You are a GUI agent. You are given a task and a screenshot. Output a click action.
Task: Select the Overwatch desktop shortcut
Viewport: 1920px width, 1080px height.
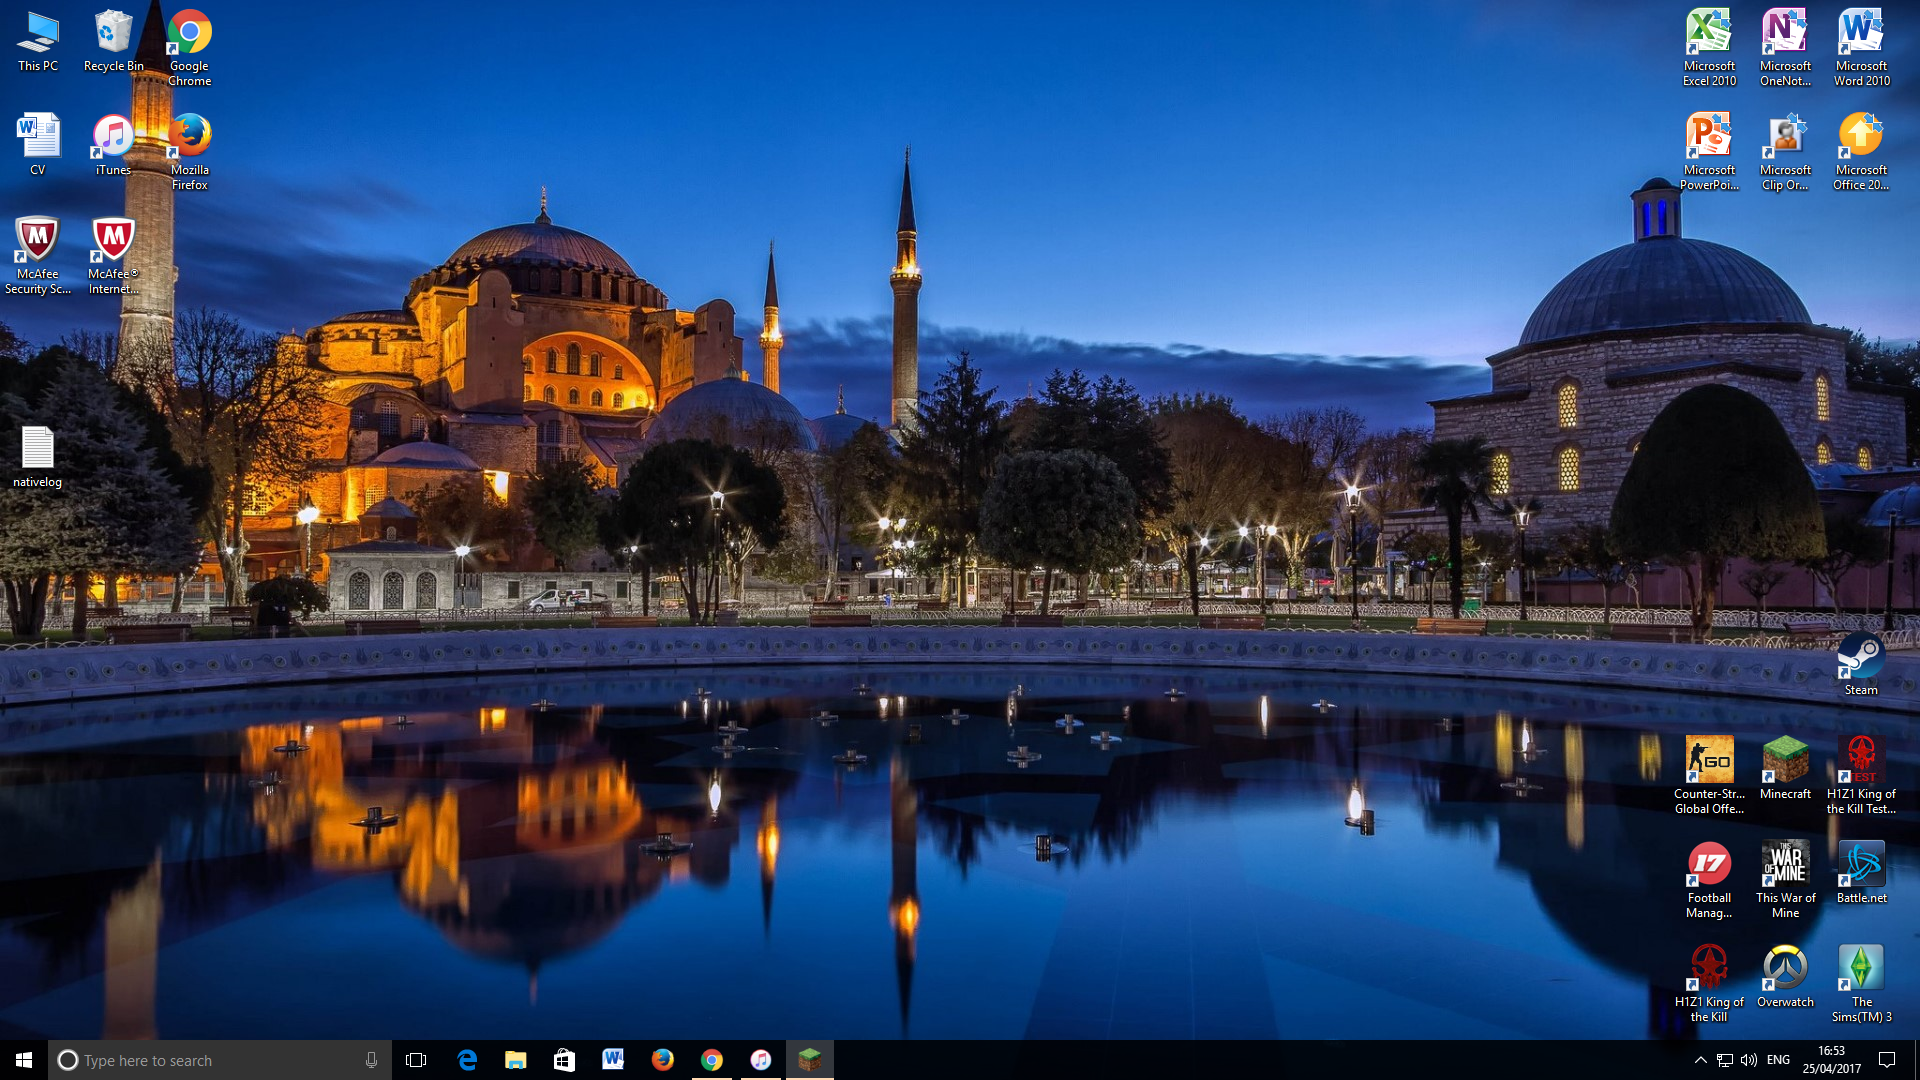click(x=1785, y=970)
